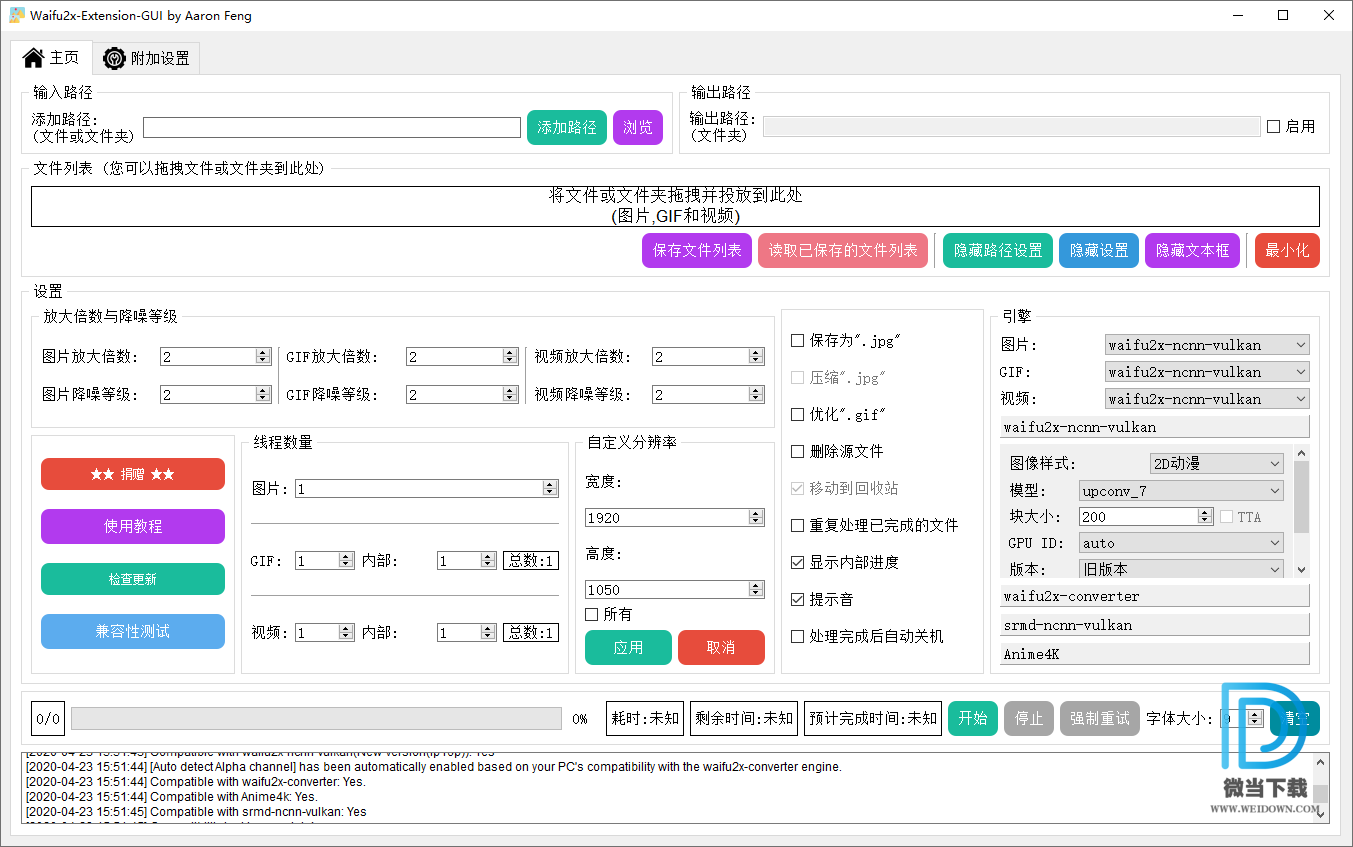Adjust the 图片放大倍数 spinner
1353x847 pixels.
tap(215, 356)
